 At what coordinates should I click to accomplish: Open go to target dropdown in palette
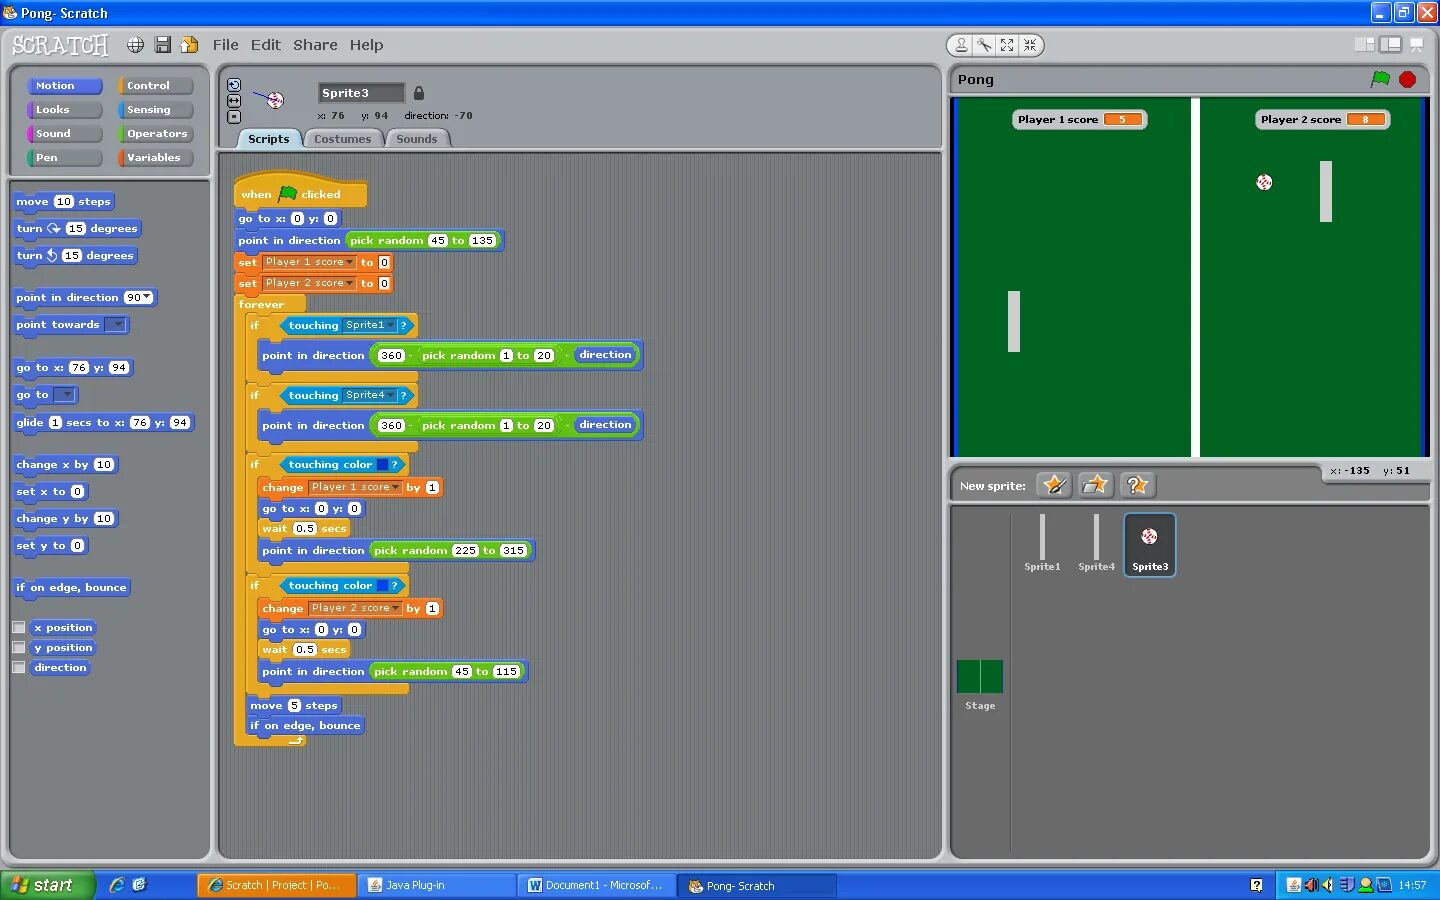(x=65, y=394)
